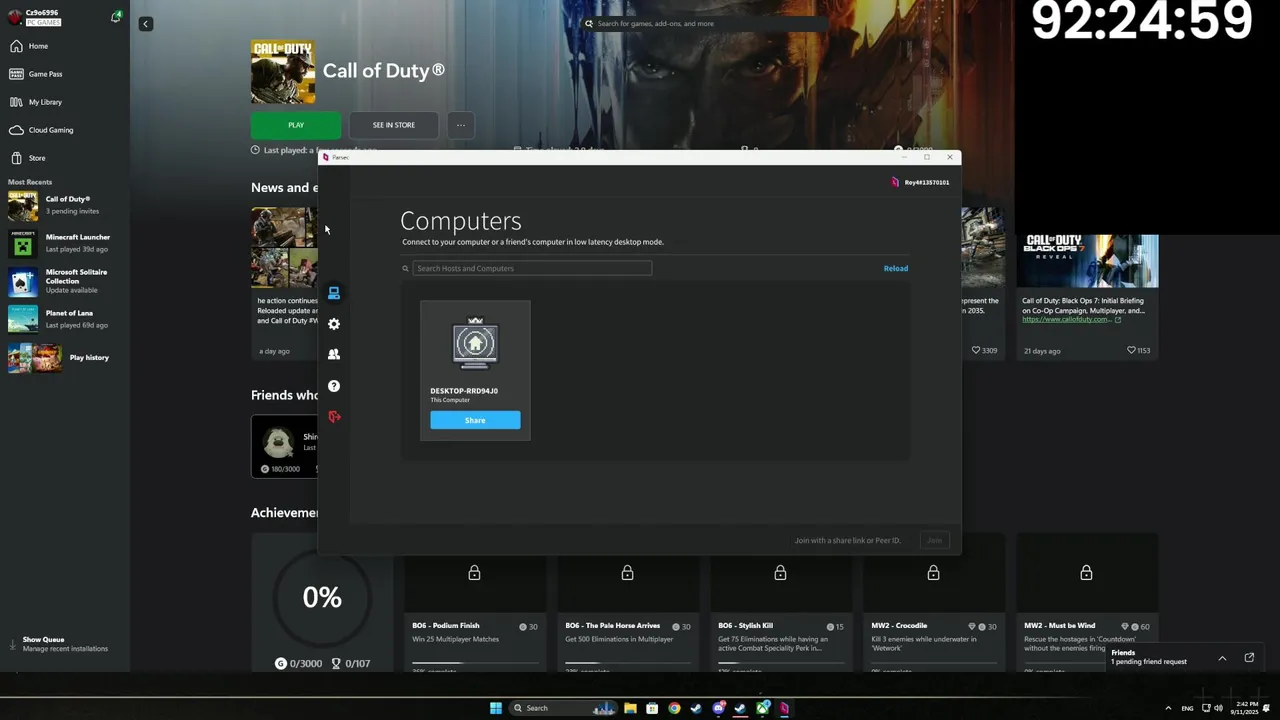Click the ENG language indicator

click(1187, 708)
